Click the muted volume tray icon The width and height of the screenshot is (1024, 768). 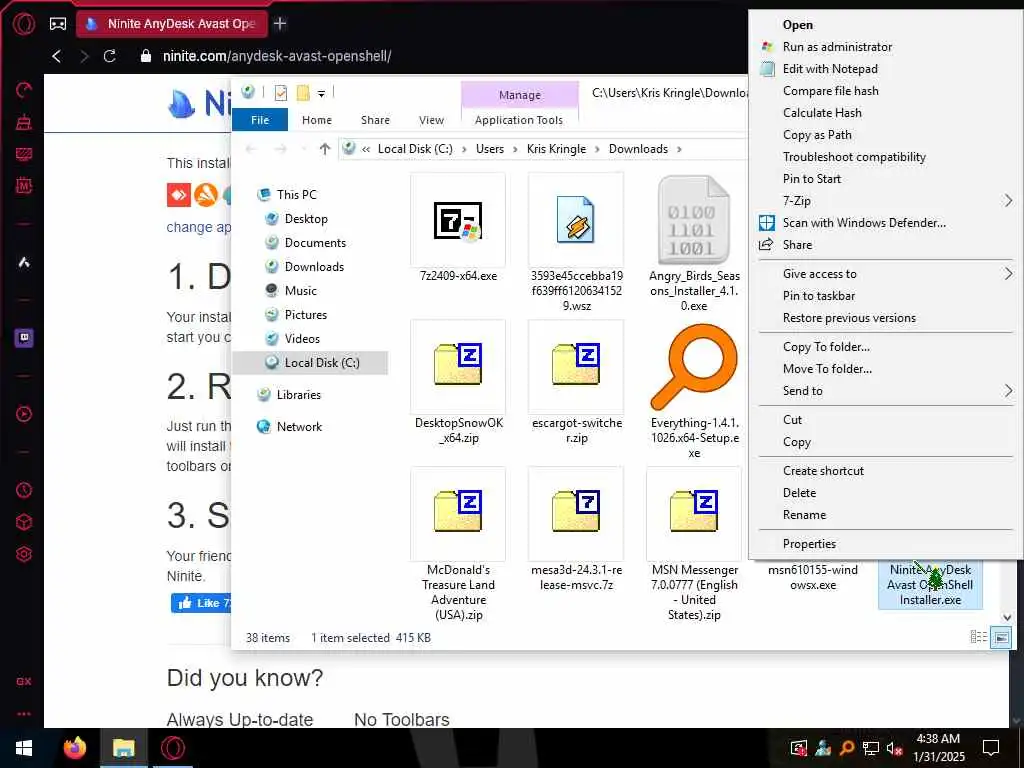click(894, 748)
